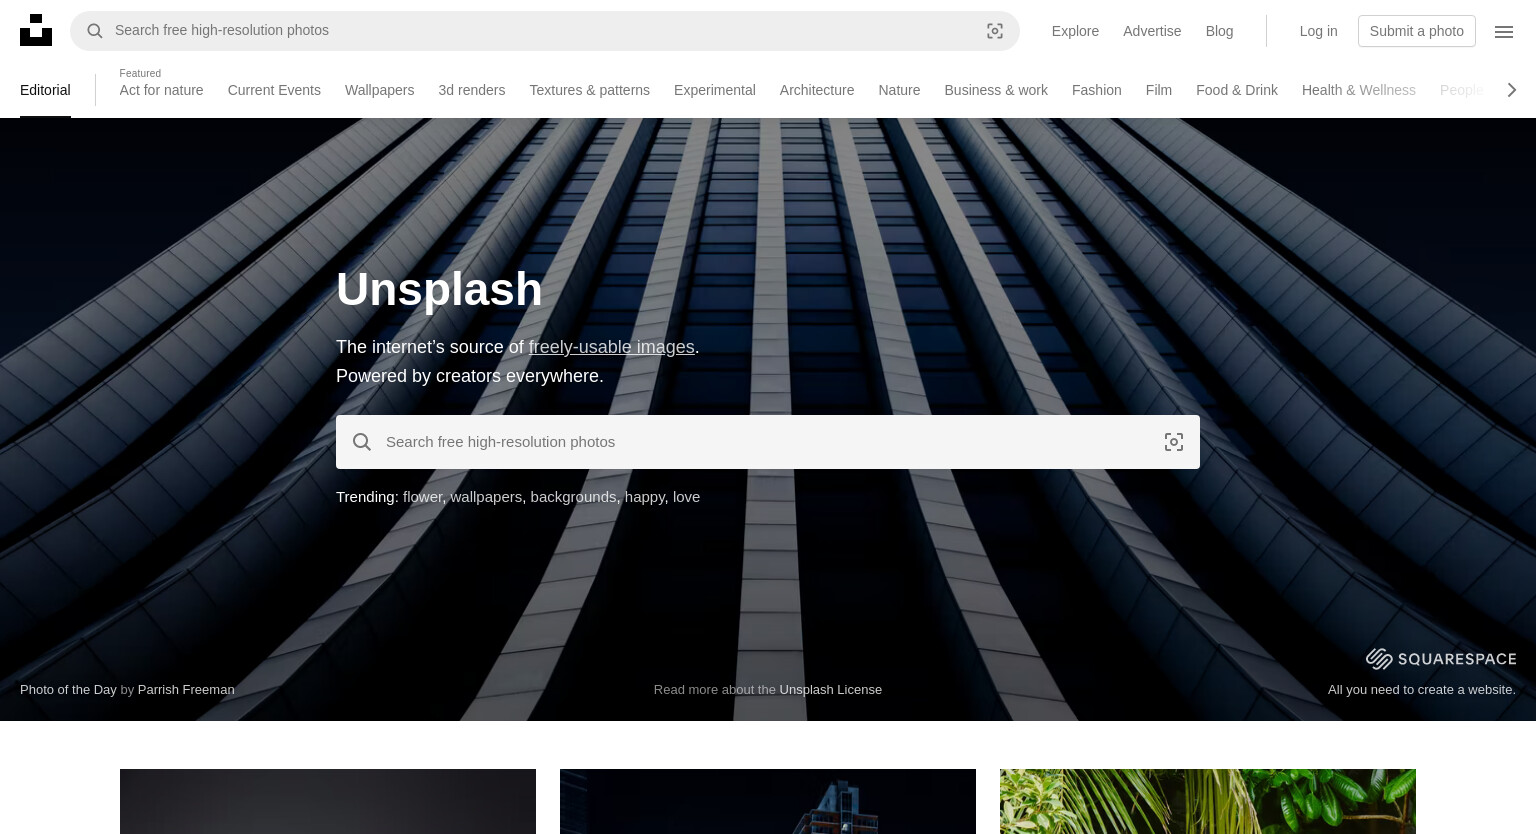
Task: Switch to Wallpapers category
Action: 379,90
